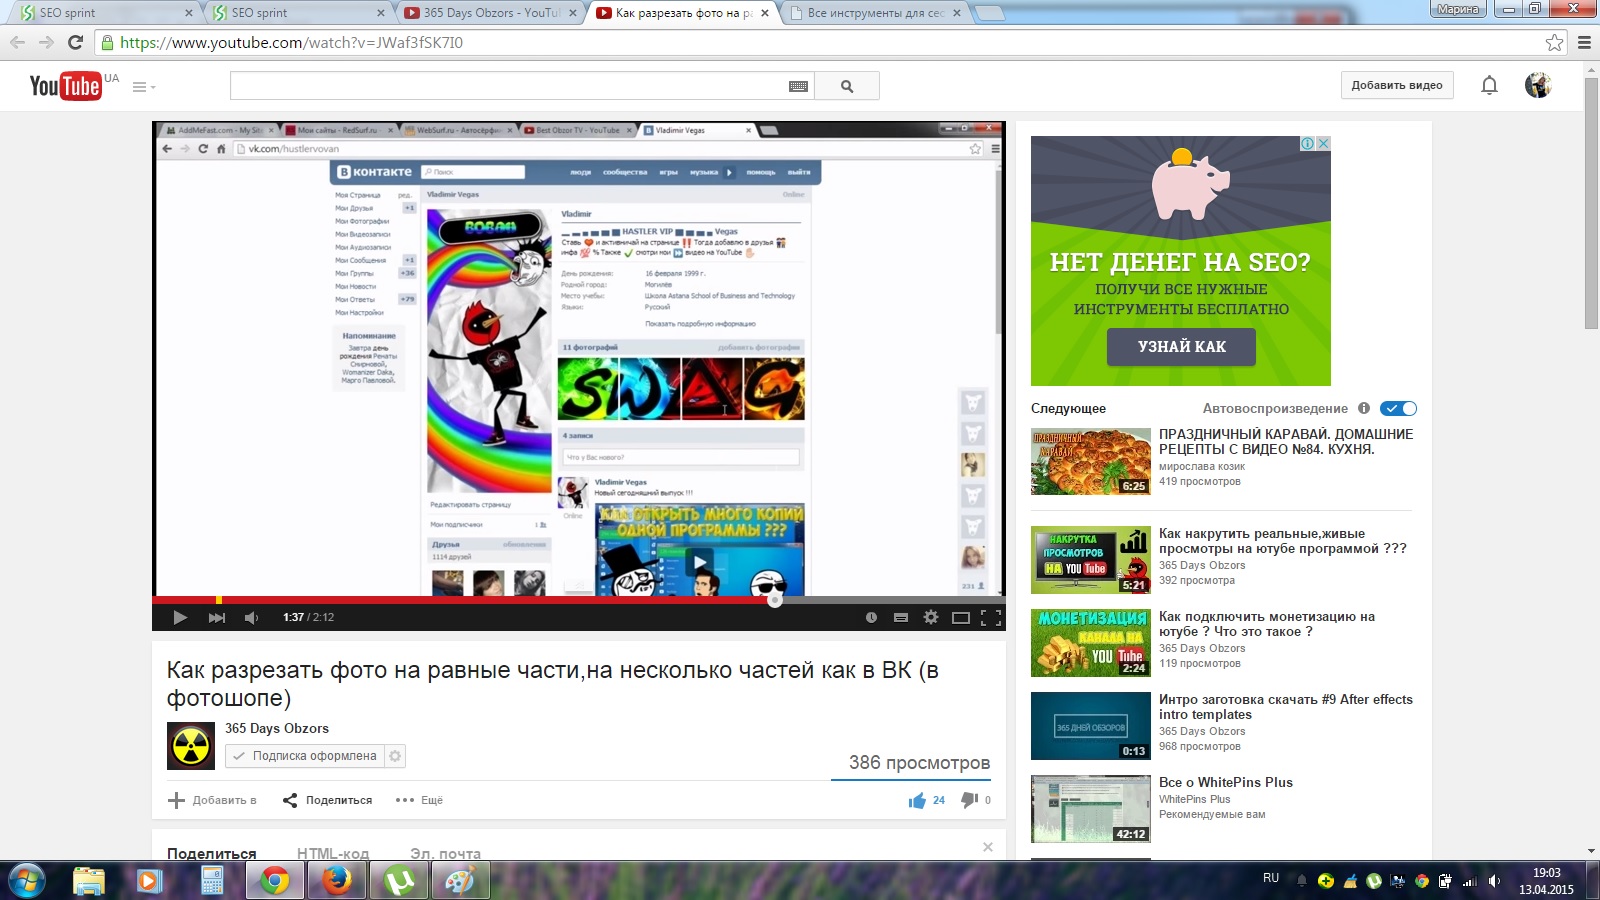Image resolution: width=1600 pixels, height=900 pixels.
Task: Open the account avatar menu
Action: (x=1537, y=85)
